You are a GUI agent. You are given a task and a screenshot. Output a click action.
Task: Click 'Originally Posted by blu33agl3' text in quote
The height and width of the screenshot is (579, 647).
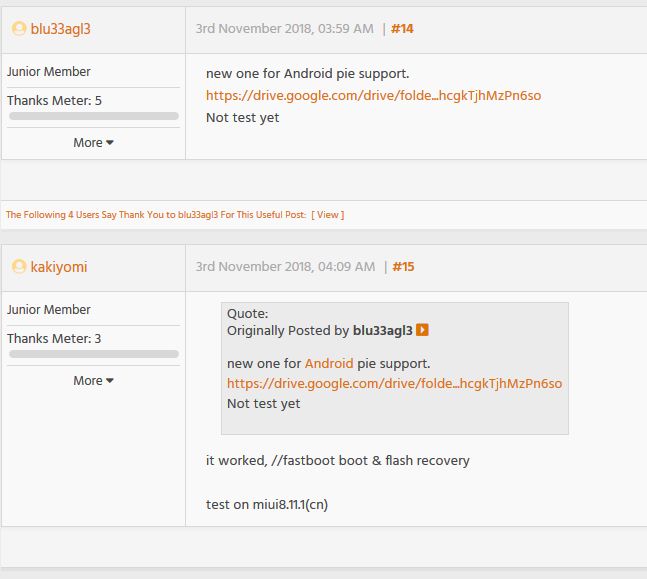click(320, 331)
